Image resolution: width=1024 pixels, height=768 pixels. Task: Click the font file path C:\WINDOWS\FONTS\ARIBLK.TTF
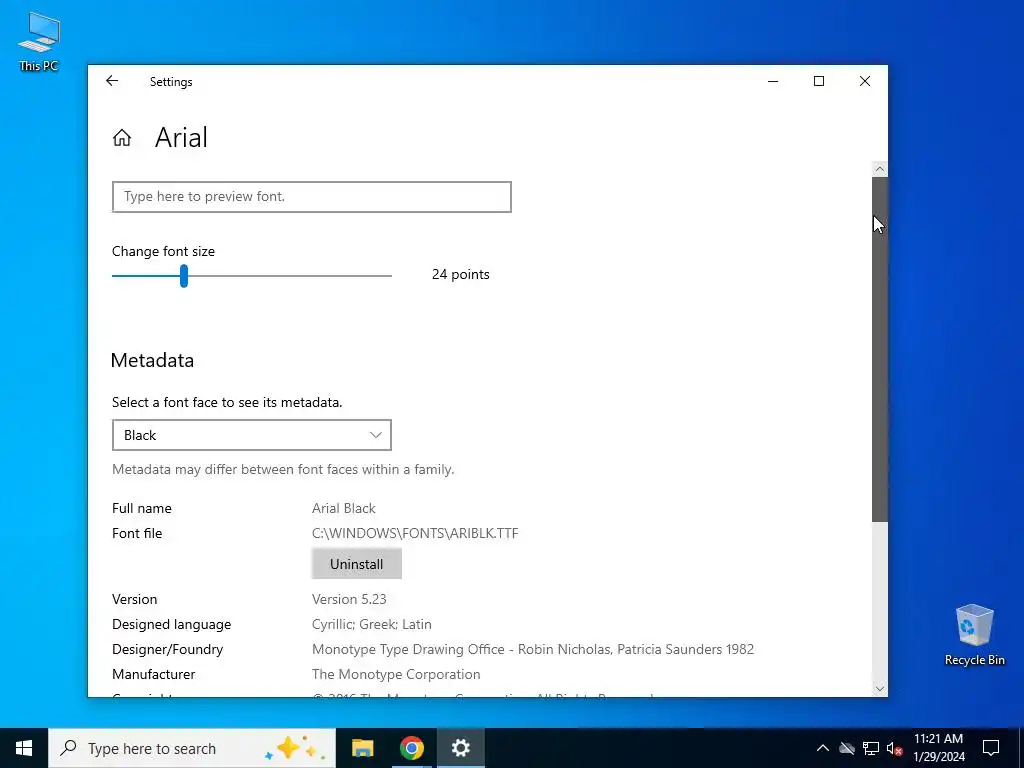click(415, 534)
